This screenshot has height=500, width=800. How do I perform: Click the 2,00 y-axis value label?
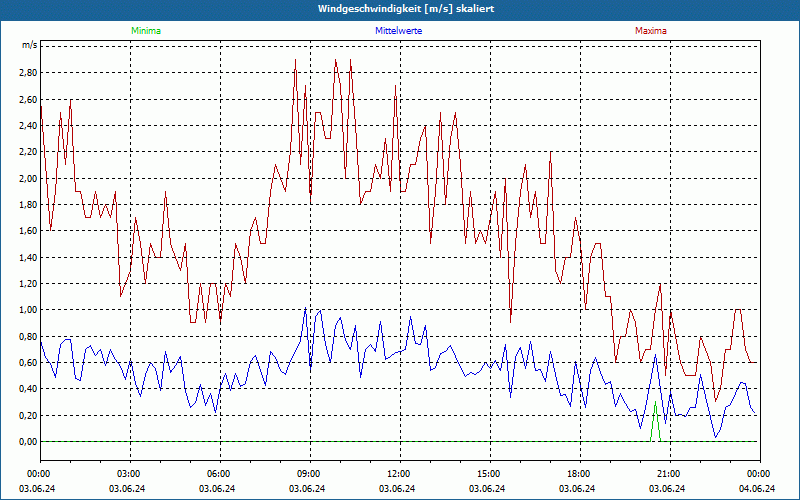click(26, 178)
